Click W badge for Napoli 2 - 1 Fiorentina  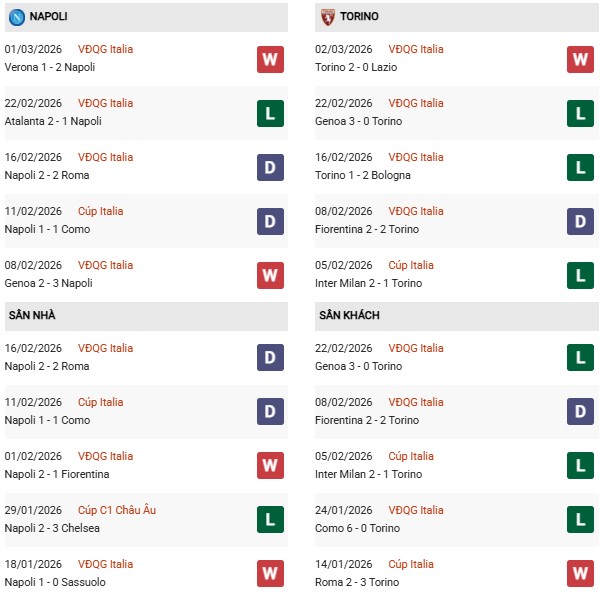coord(270,466)
